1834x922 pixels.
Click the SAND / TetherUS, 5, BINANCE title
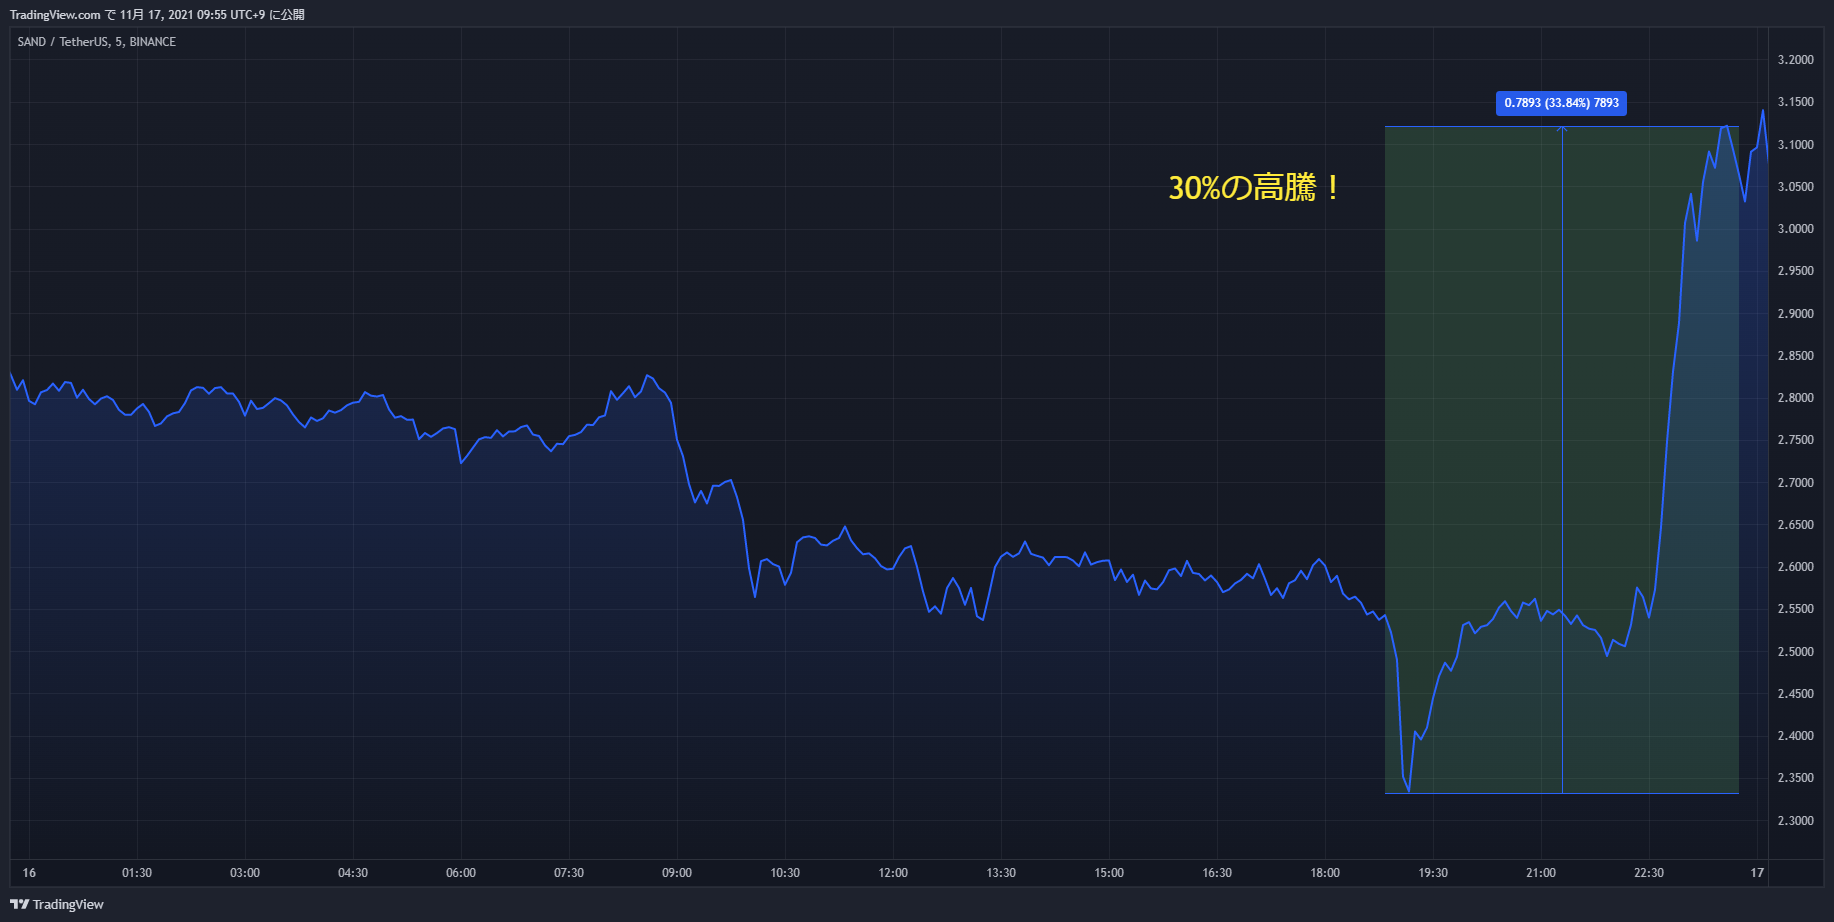coord(97,42)
